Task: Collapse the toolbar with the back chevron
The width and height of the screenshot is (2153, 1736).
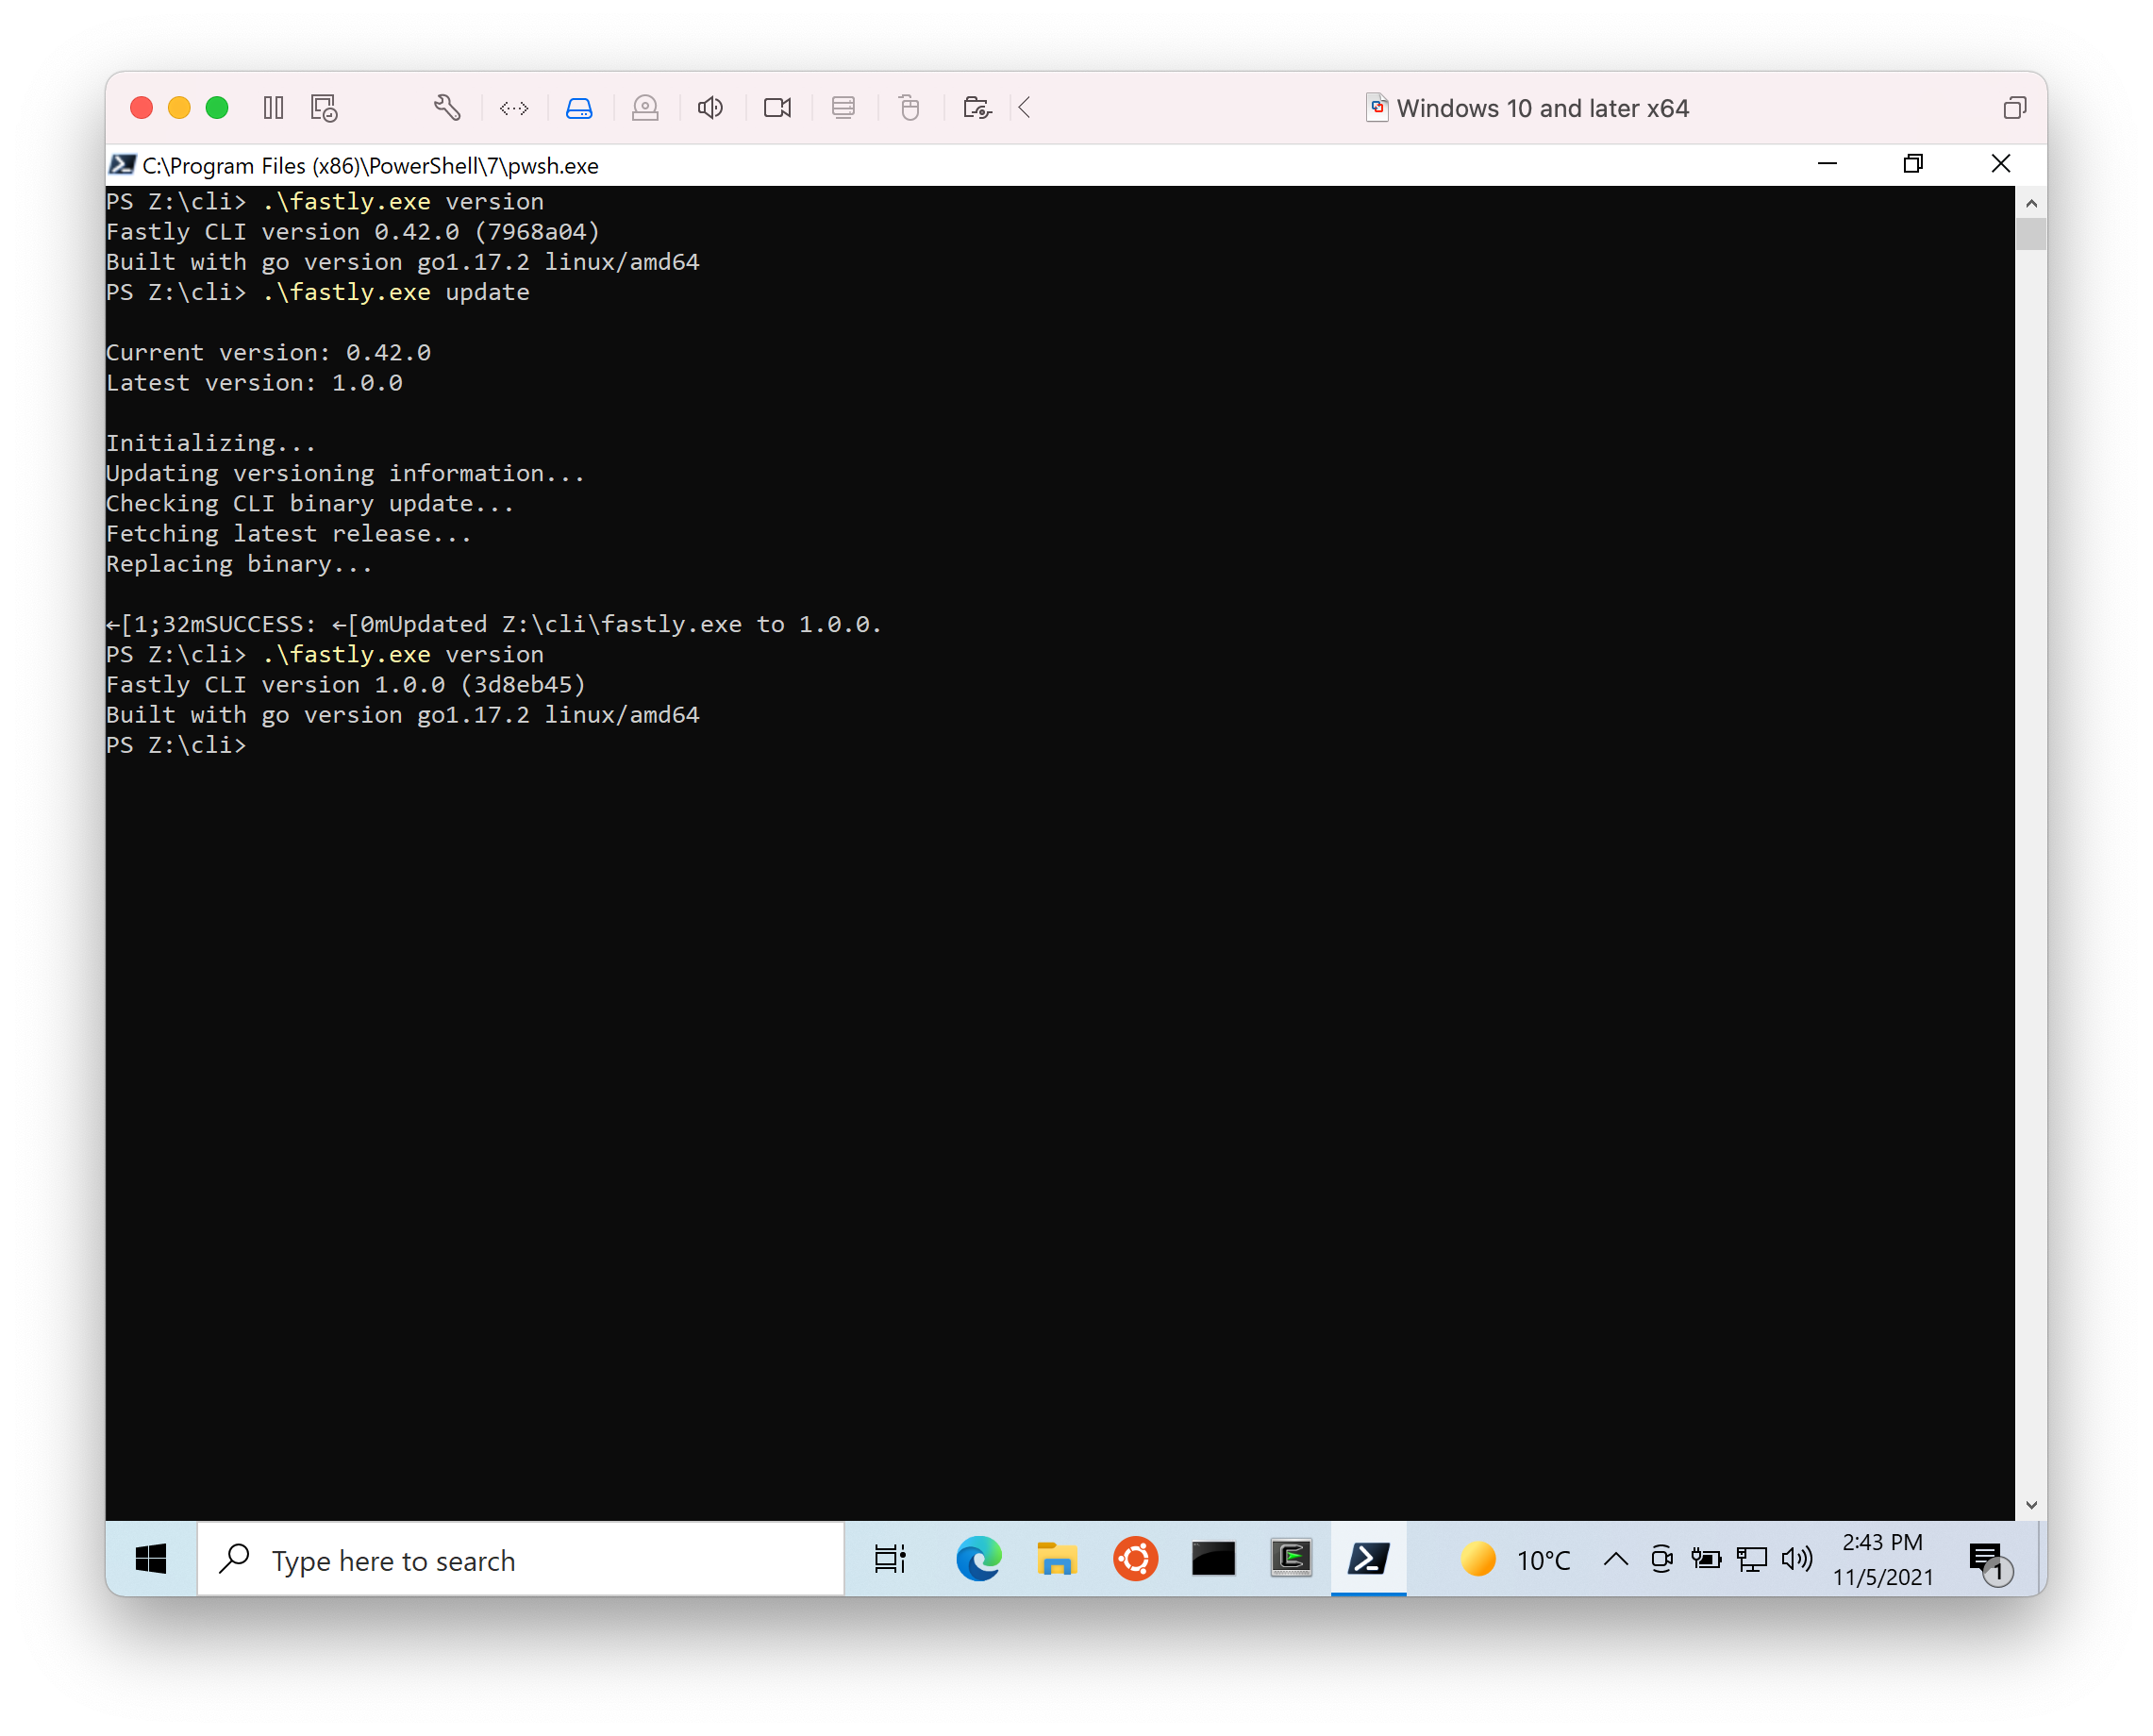Action: coord(1024,107)
